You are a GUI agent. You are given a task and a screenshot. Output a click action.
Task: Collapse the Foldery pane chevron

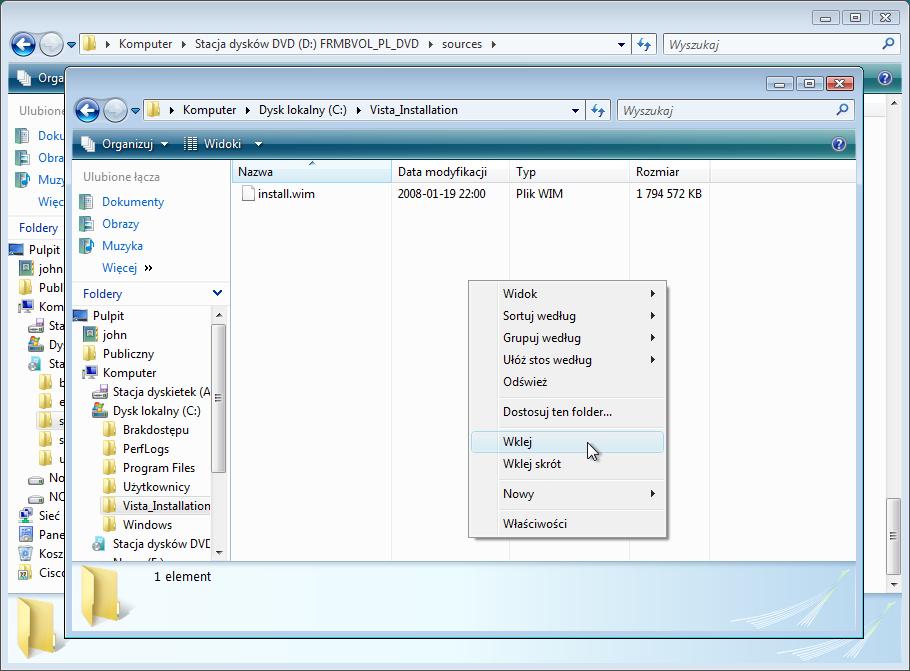pyautogui.click(x=218, y=293)
